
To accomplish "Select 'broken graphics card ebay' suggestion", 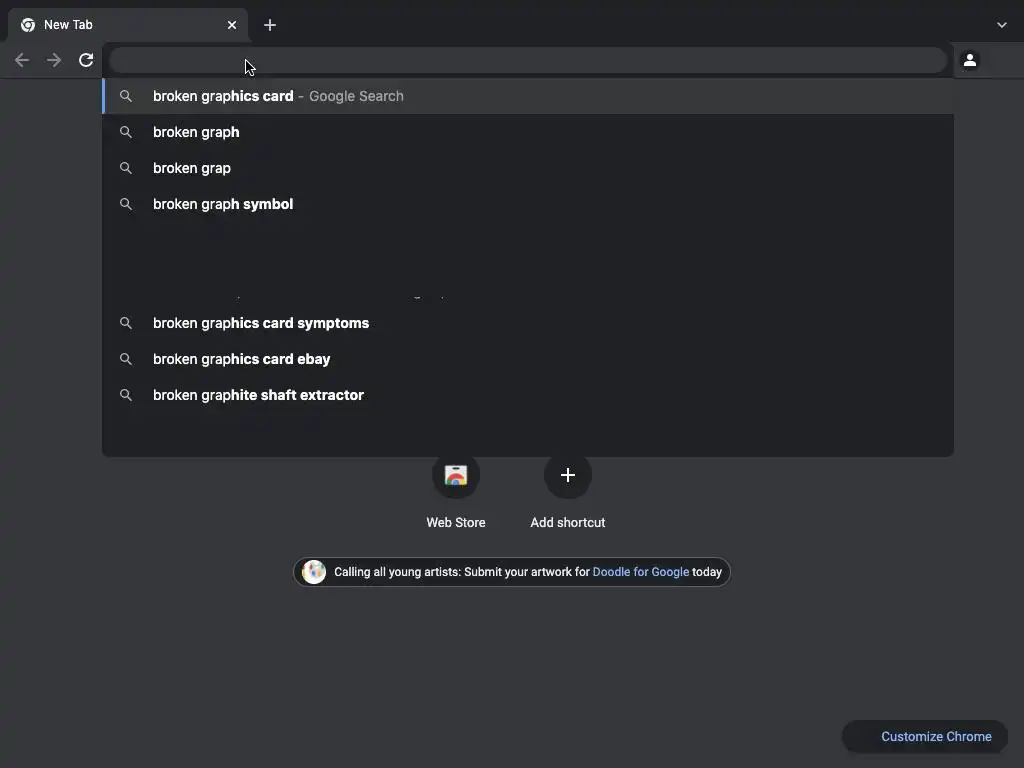I will (242, 359).
